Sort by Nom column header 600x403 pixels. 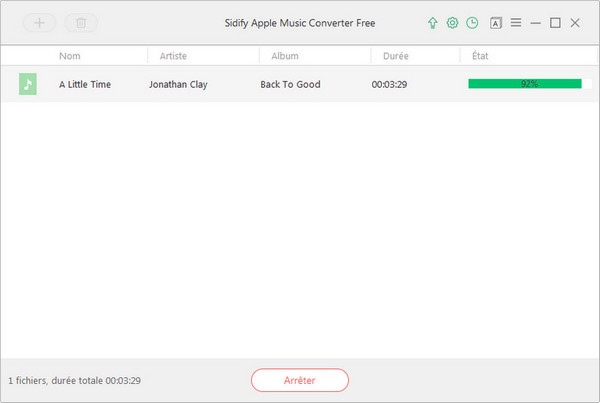tap(70, 56)
